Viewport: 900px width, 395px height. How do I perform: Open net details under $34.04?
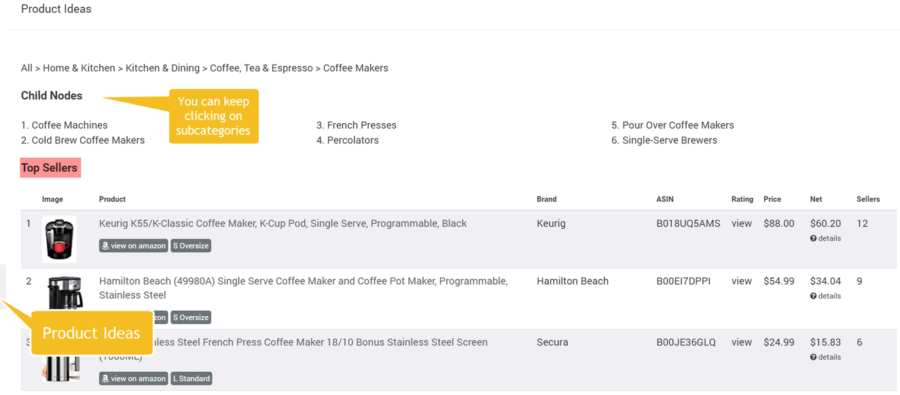pyautogui.click(x=825, y=296)
